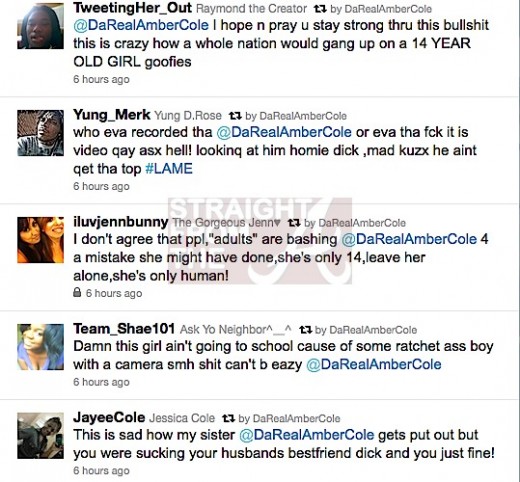Screen dimensions: 520x482
Task: Open TweetingHer_Out's profile picture
Action: pyautogui.click(x=40, y=26)
